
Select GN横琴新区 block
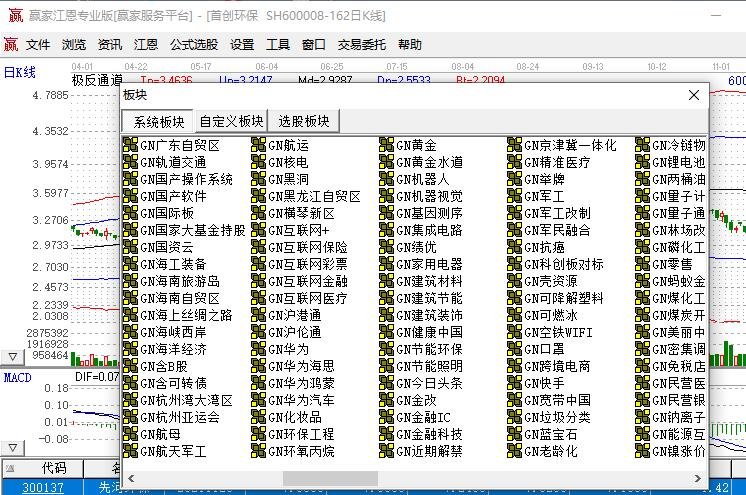point(302,213)
